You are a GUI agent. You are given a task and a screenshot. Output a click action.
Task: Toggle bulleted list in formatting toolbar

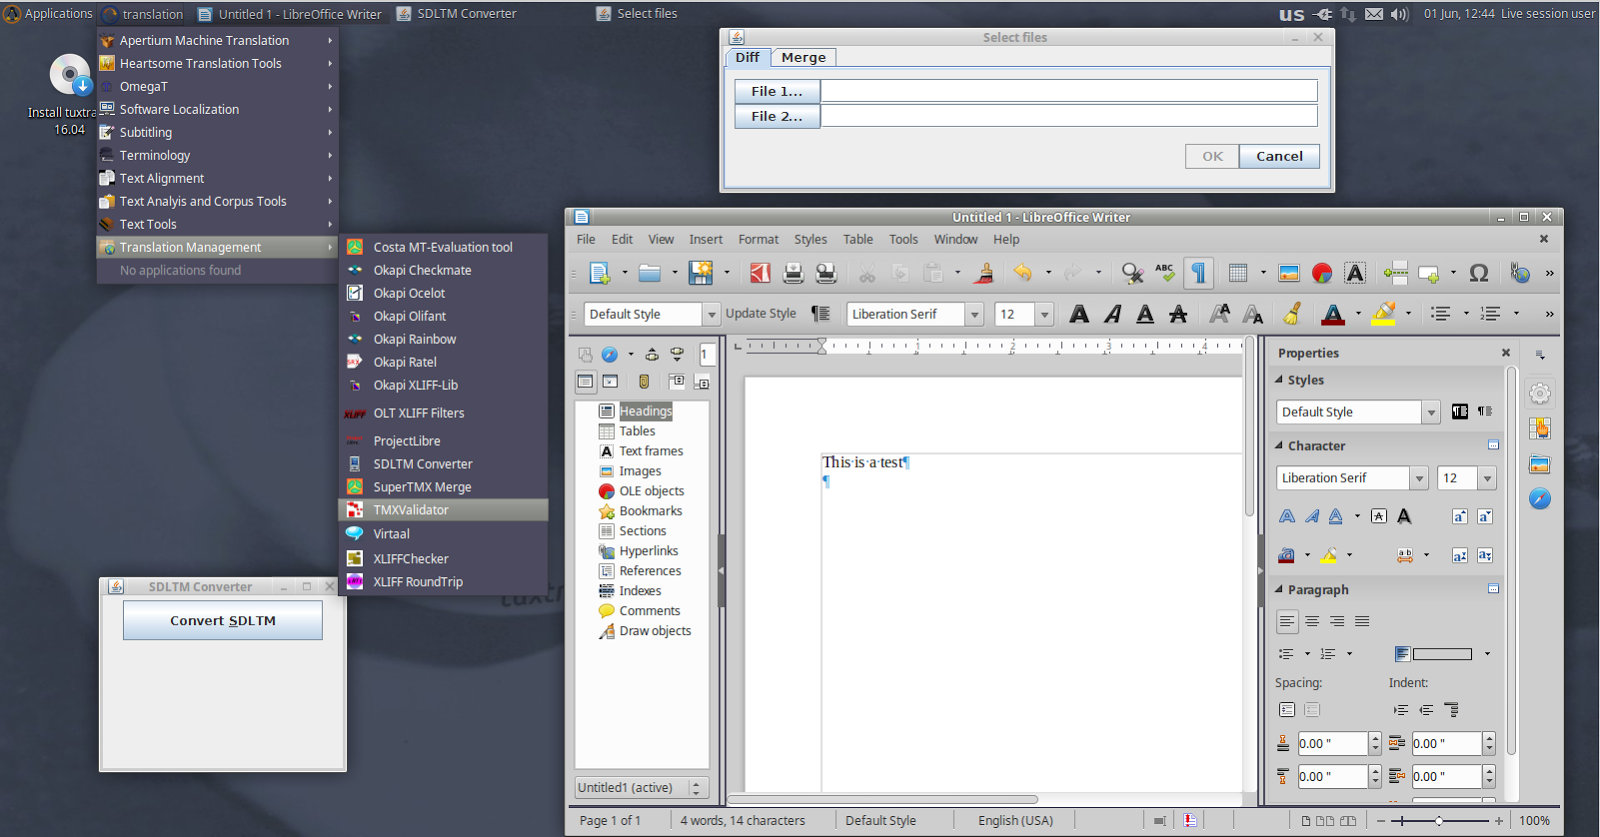click(1440, 314)
